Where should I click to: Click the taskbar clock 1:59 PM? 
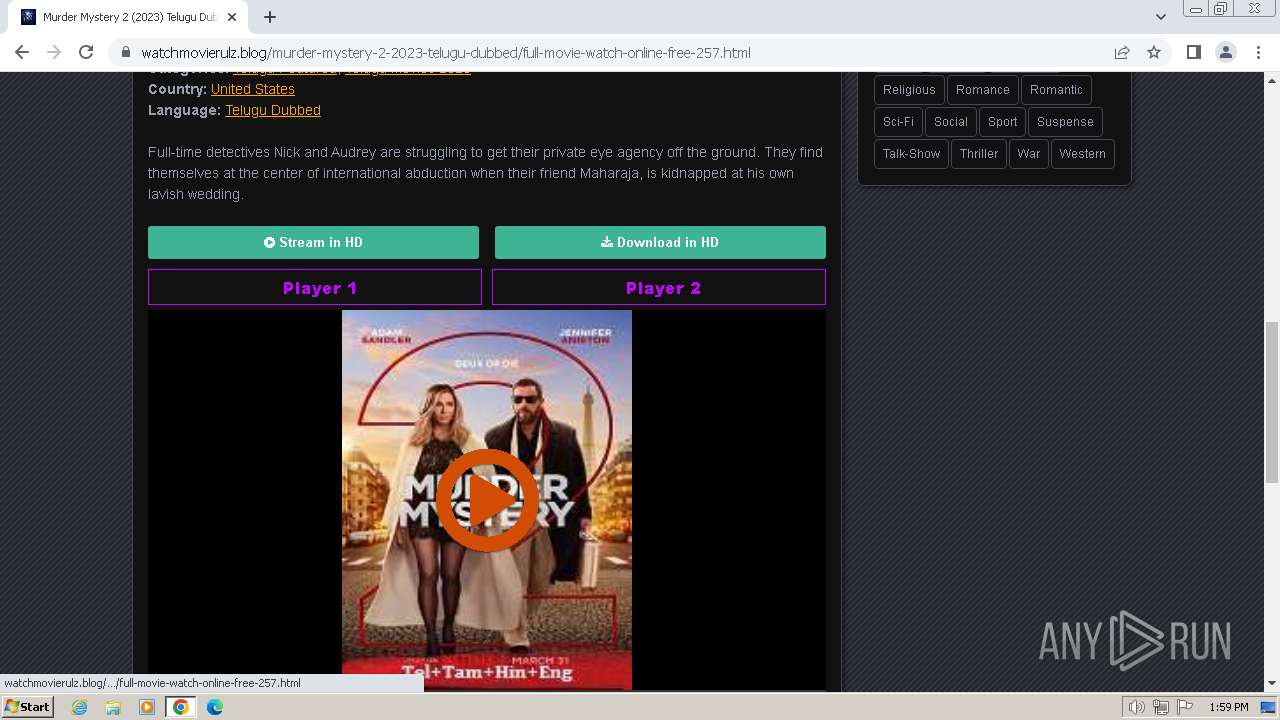pyautogui.click(x=1229, y=707)
